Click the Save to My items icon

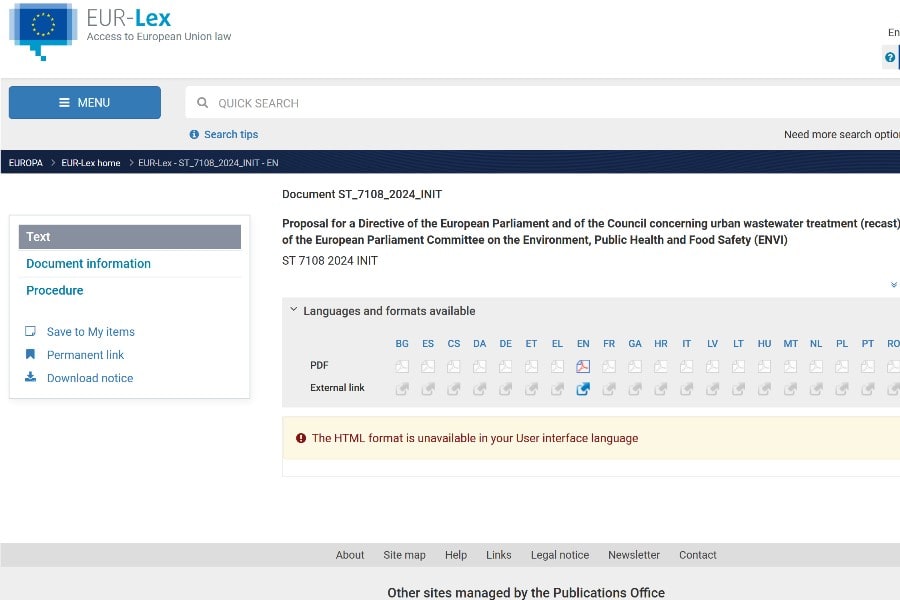31,332
